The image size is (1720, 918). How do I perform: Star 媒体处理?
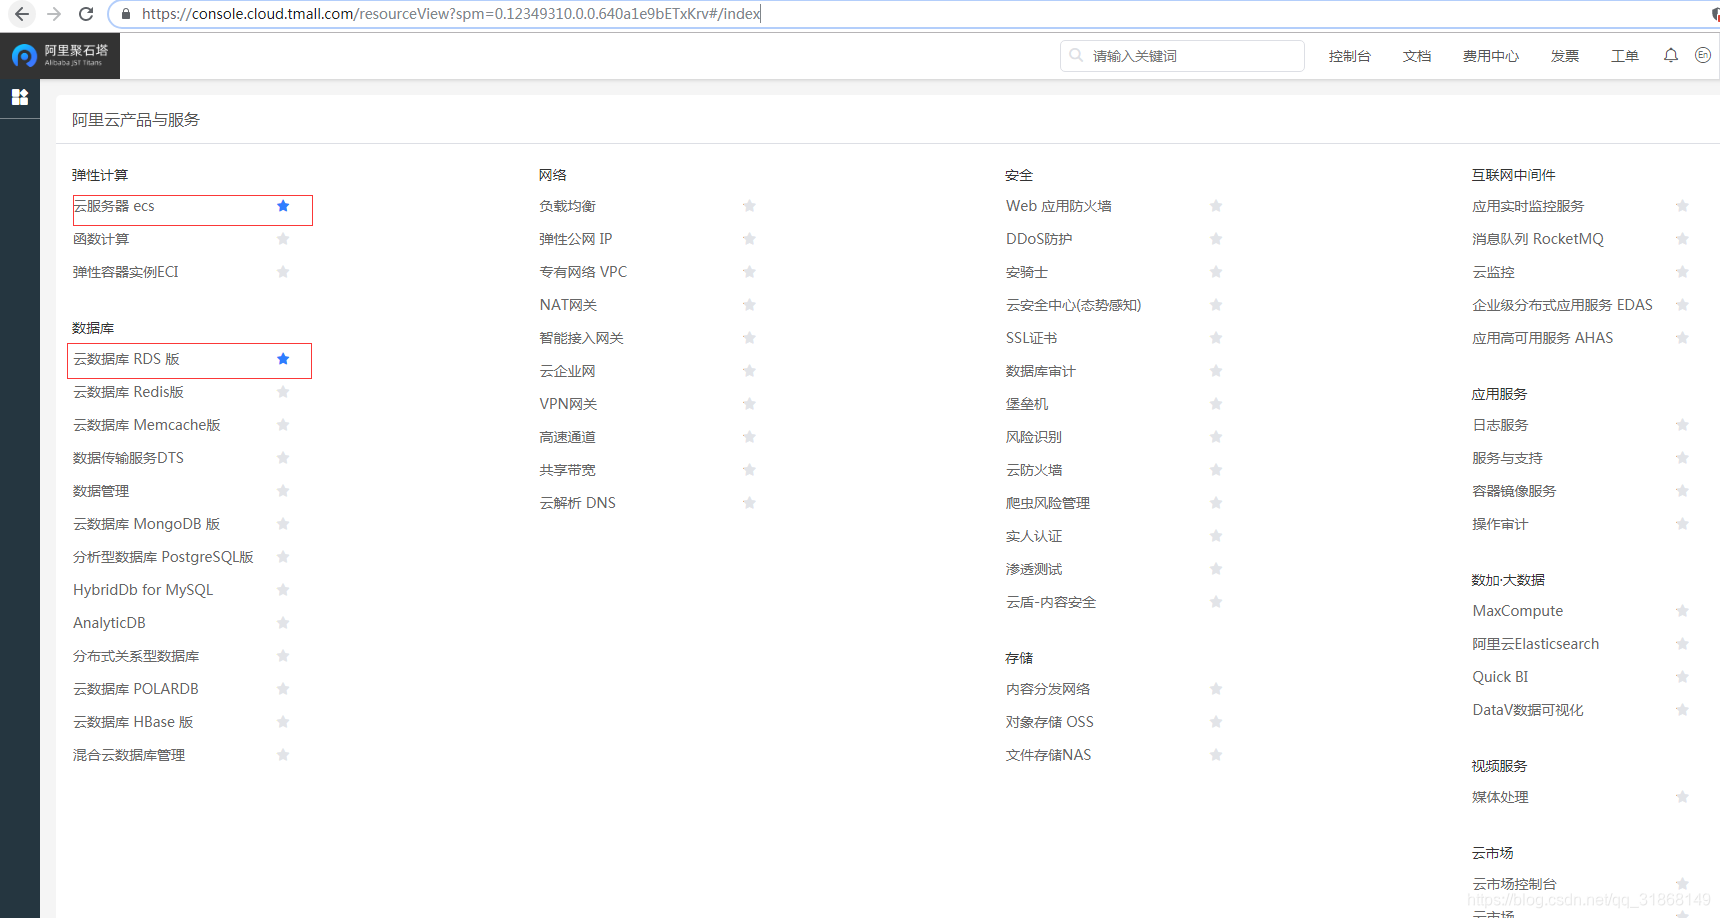click(x=1682, y=797)
